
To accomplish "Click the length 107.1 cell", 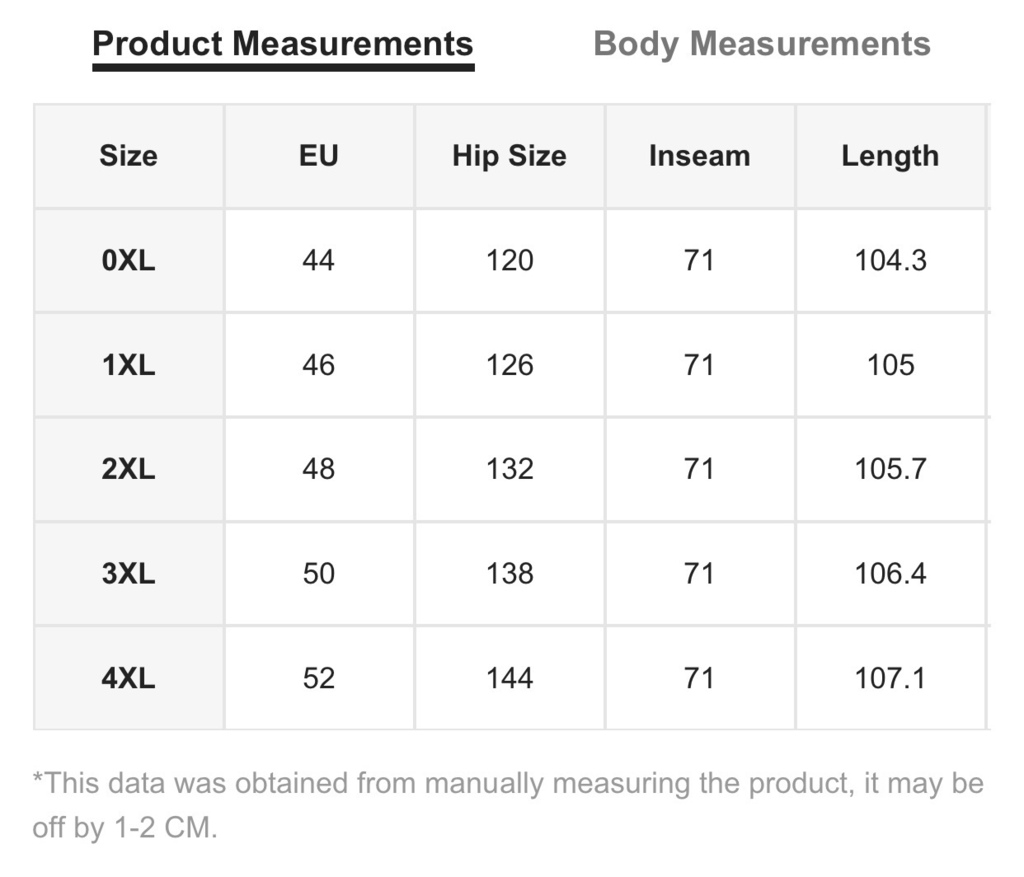I will (x=890, y=678).
